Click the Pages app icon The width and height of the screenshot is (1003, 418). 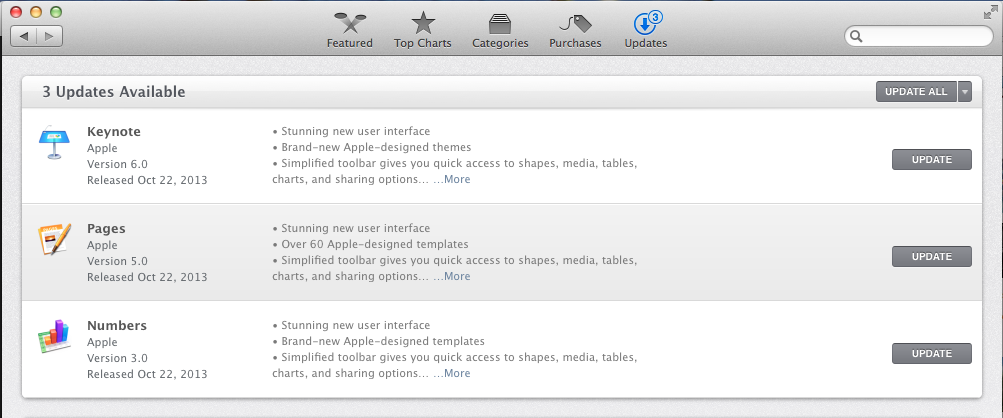point(54,239)
